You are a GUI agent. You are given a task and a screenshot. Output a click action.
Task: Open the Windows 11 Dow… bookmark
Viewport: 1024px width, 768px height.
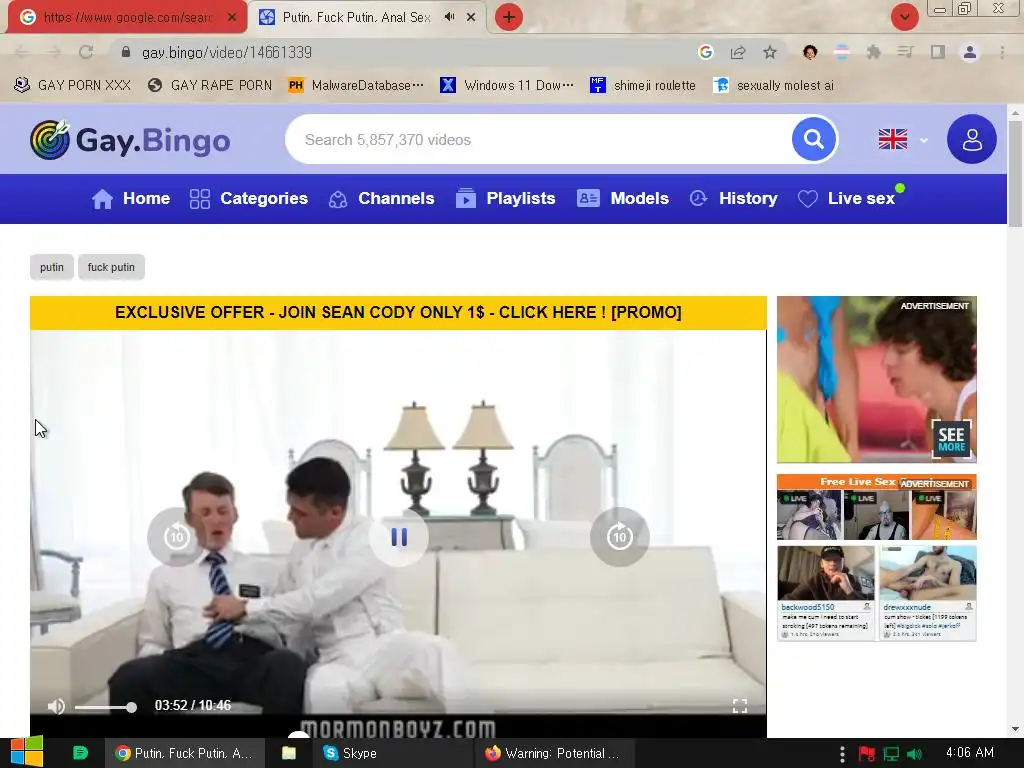507,86
